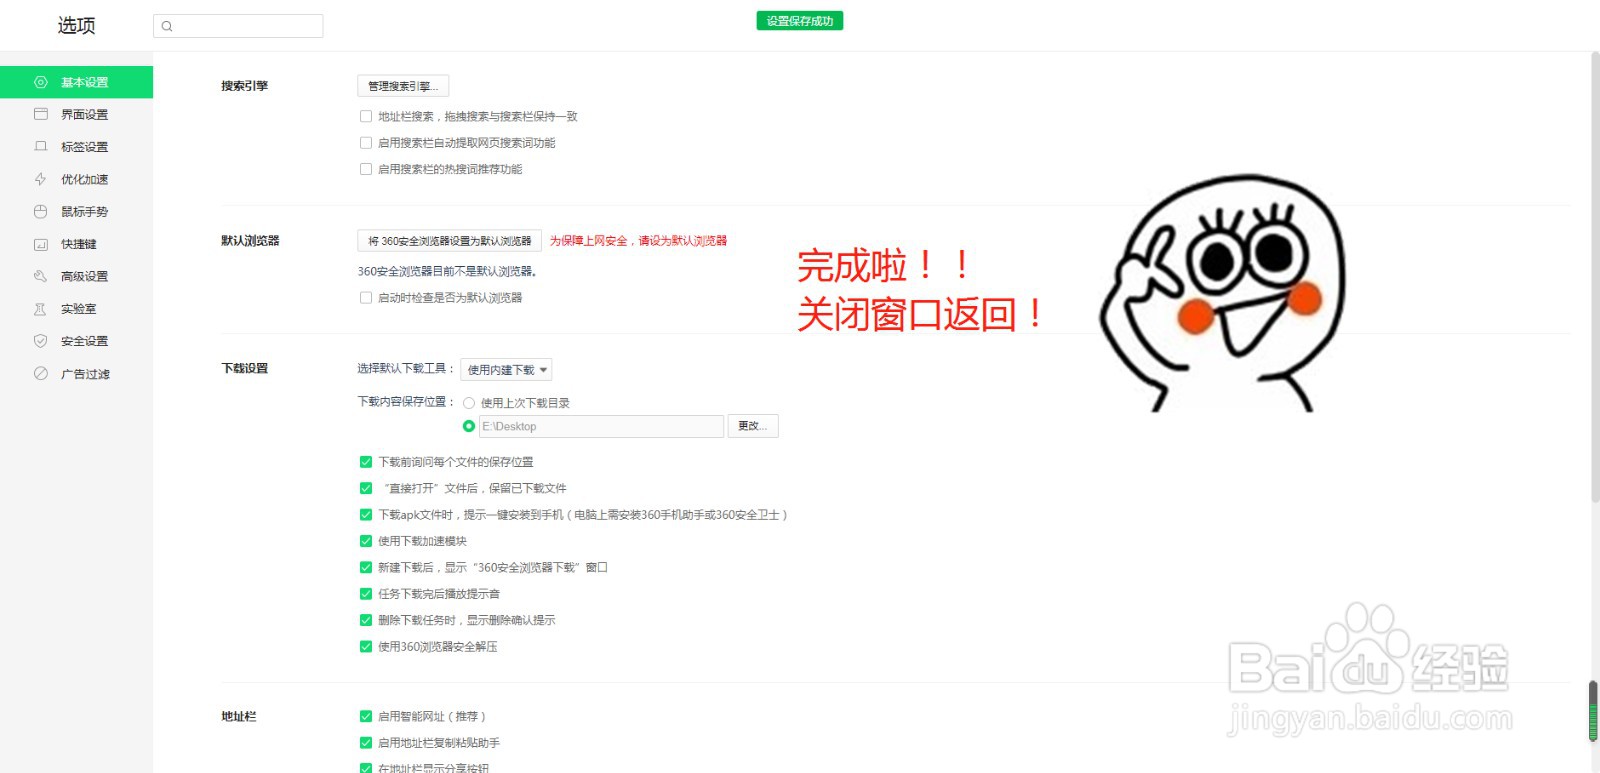Click the 鼠标手势 mouse icon
1600x773 pixels.
click(x=41, y=211)
